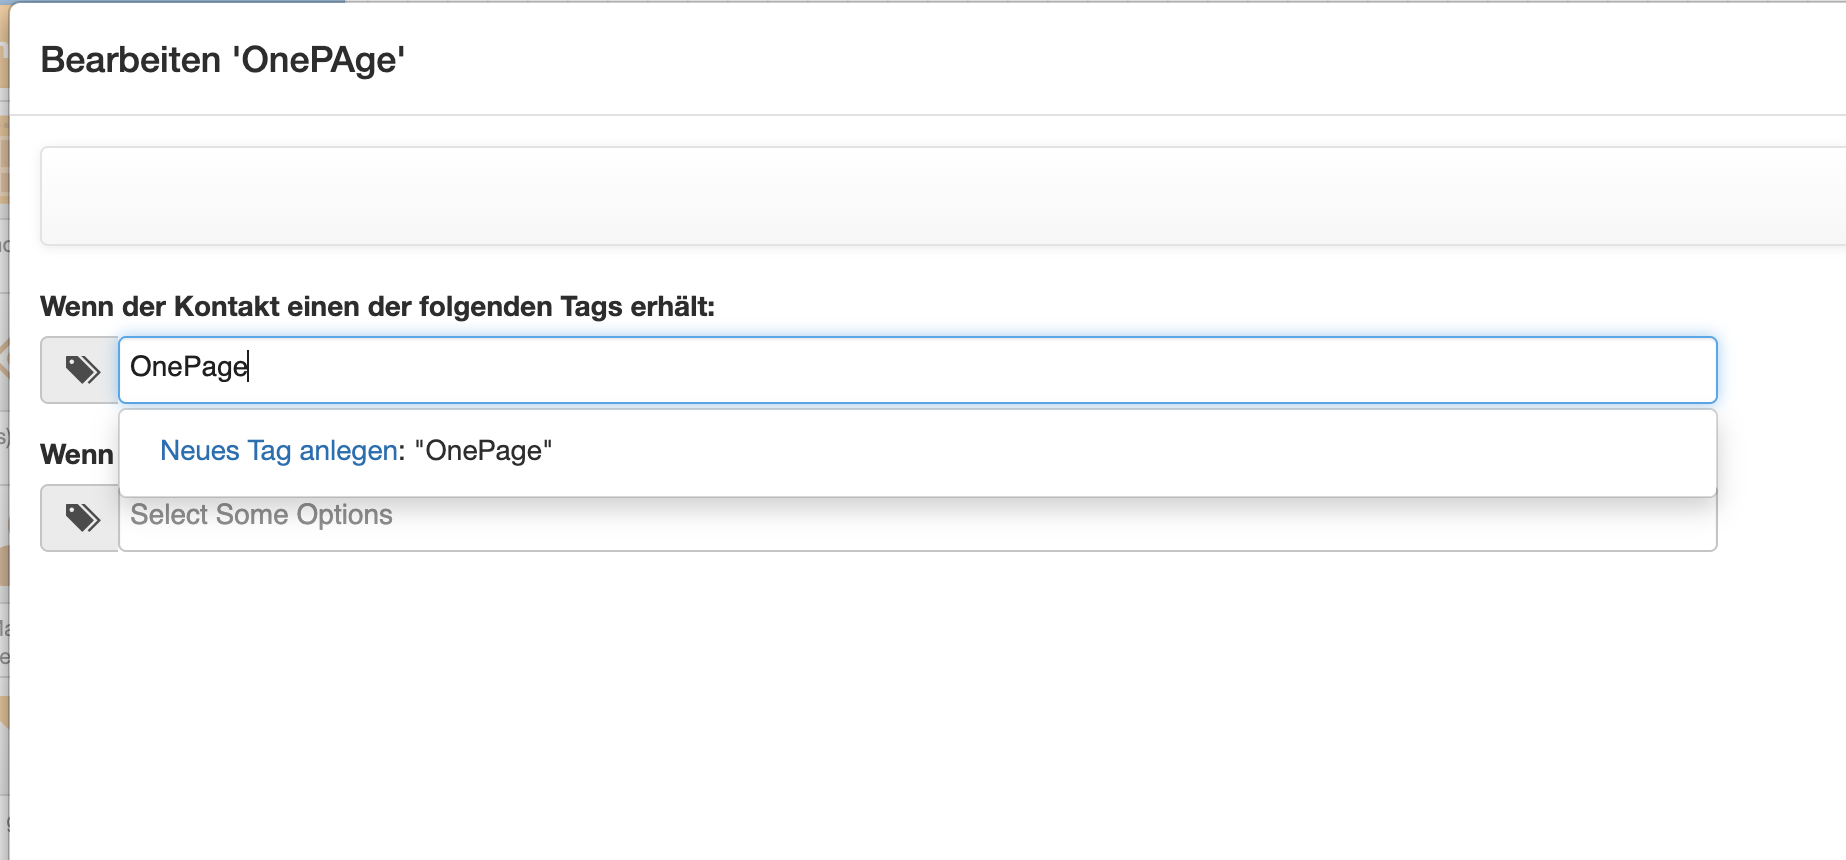Click the 'OnePAge' name in the dialog title
This screenshot has height=860, width=1846.
(318, 60)
